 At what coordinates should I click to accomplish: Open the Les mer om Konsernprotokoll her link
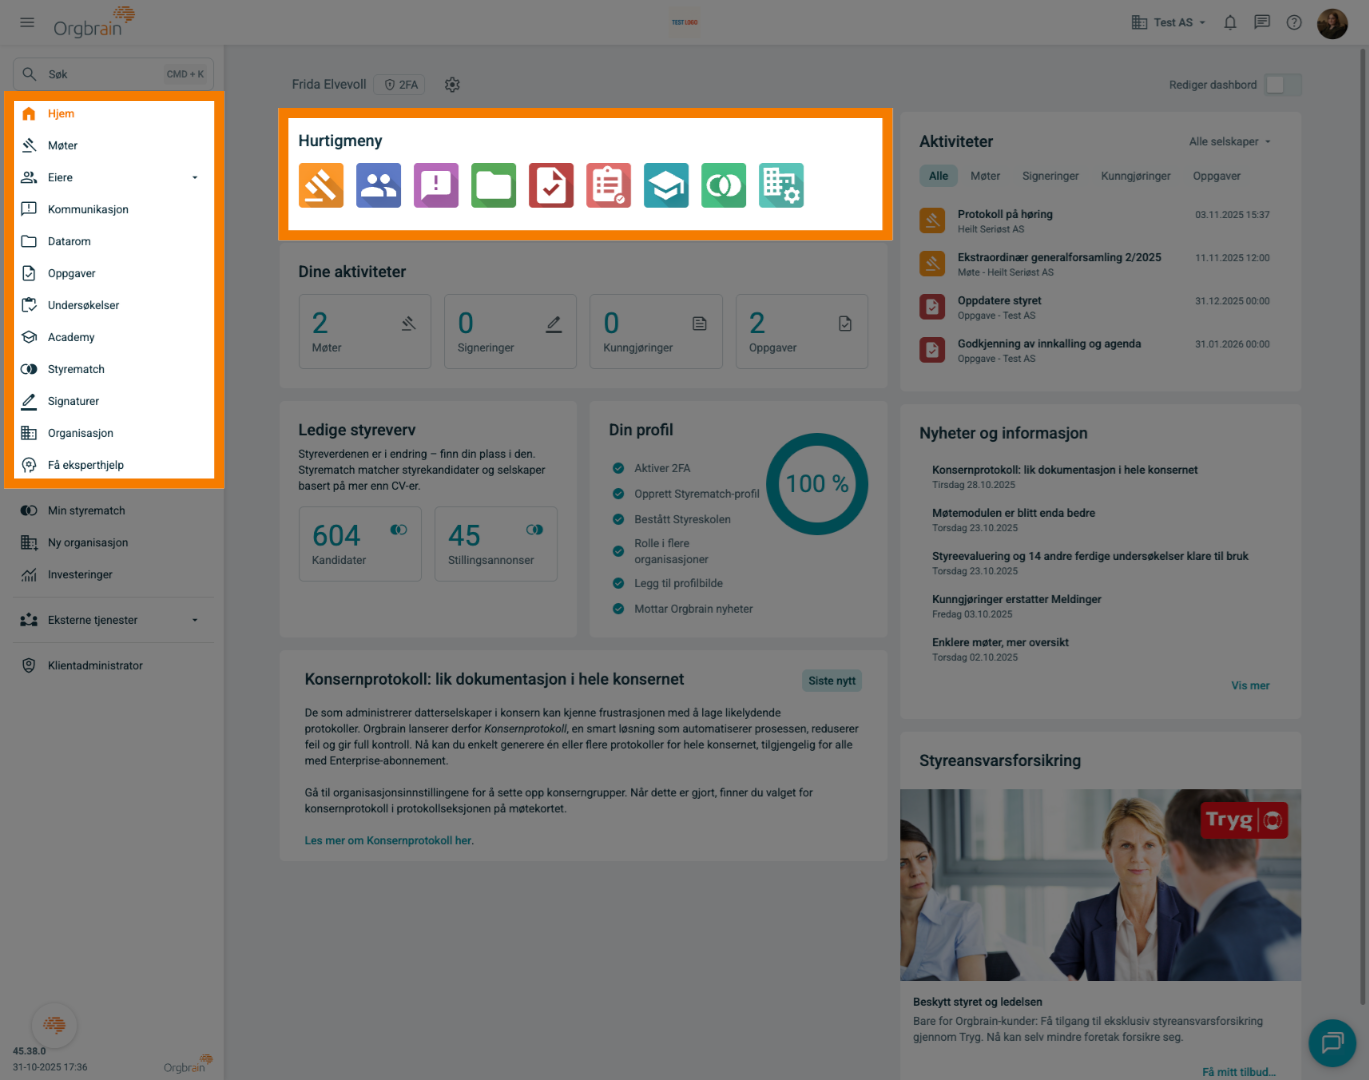(x=389, y=841)
